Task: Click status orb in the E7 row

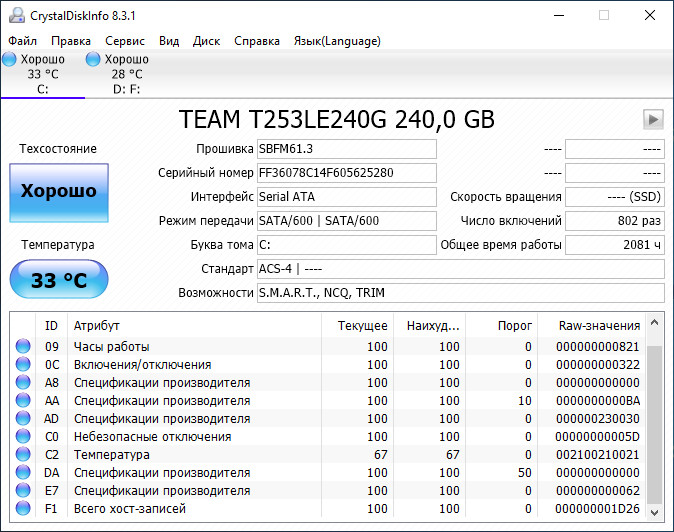Action: click(x=23, y=490)
